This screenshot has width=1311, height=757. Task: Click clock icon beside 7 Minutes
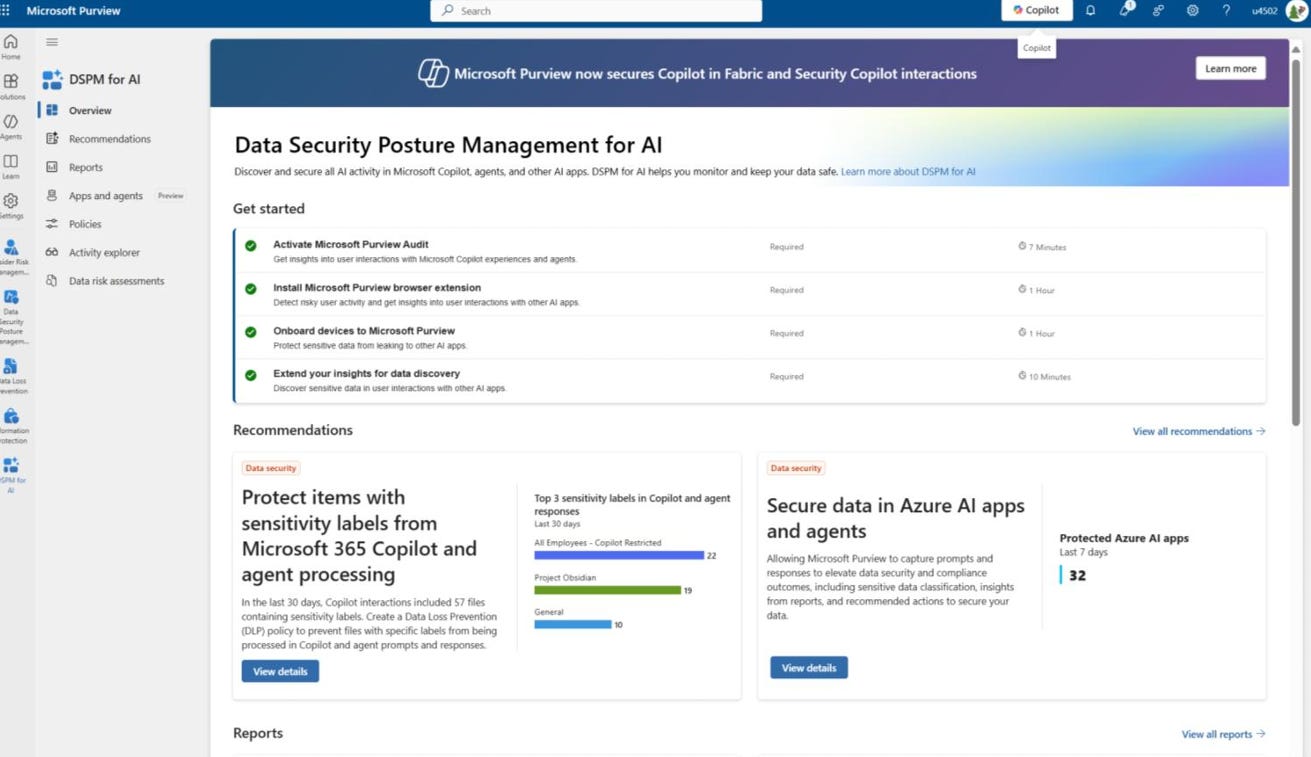click(1022, 246)
